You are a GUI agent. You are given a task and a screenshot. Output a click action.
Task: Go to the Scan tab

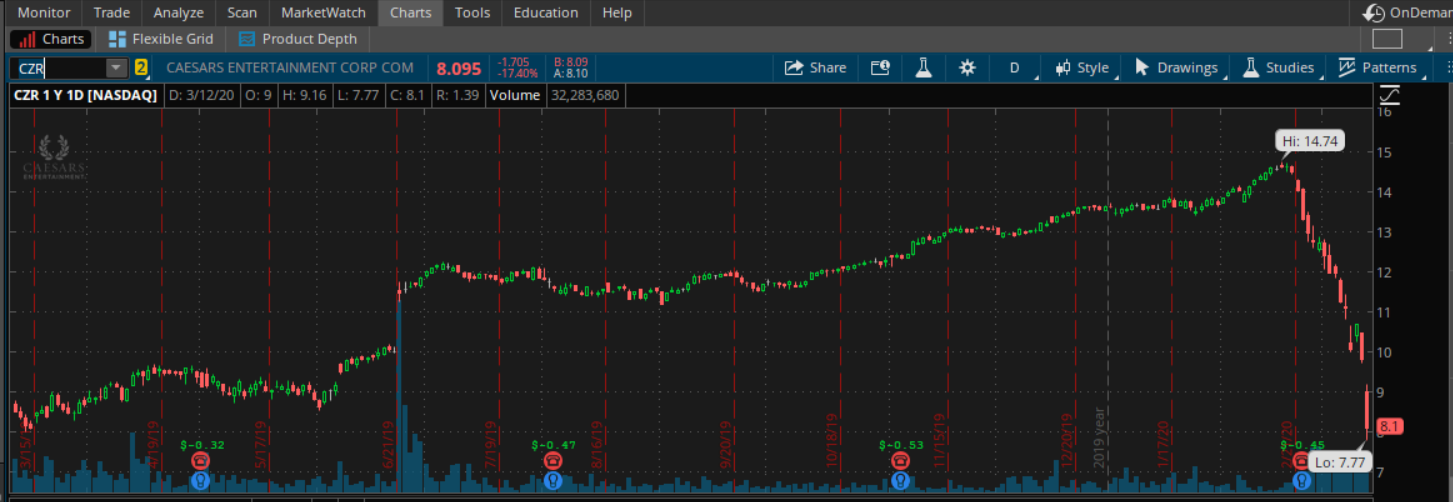coord(242,13)
